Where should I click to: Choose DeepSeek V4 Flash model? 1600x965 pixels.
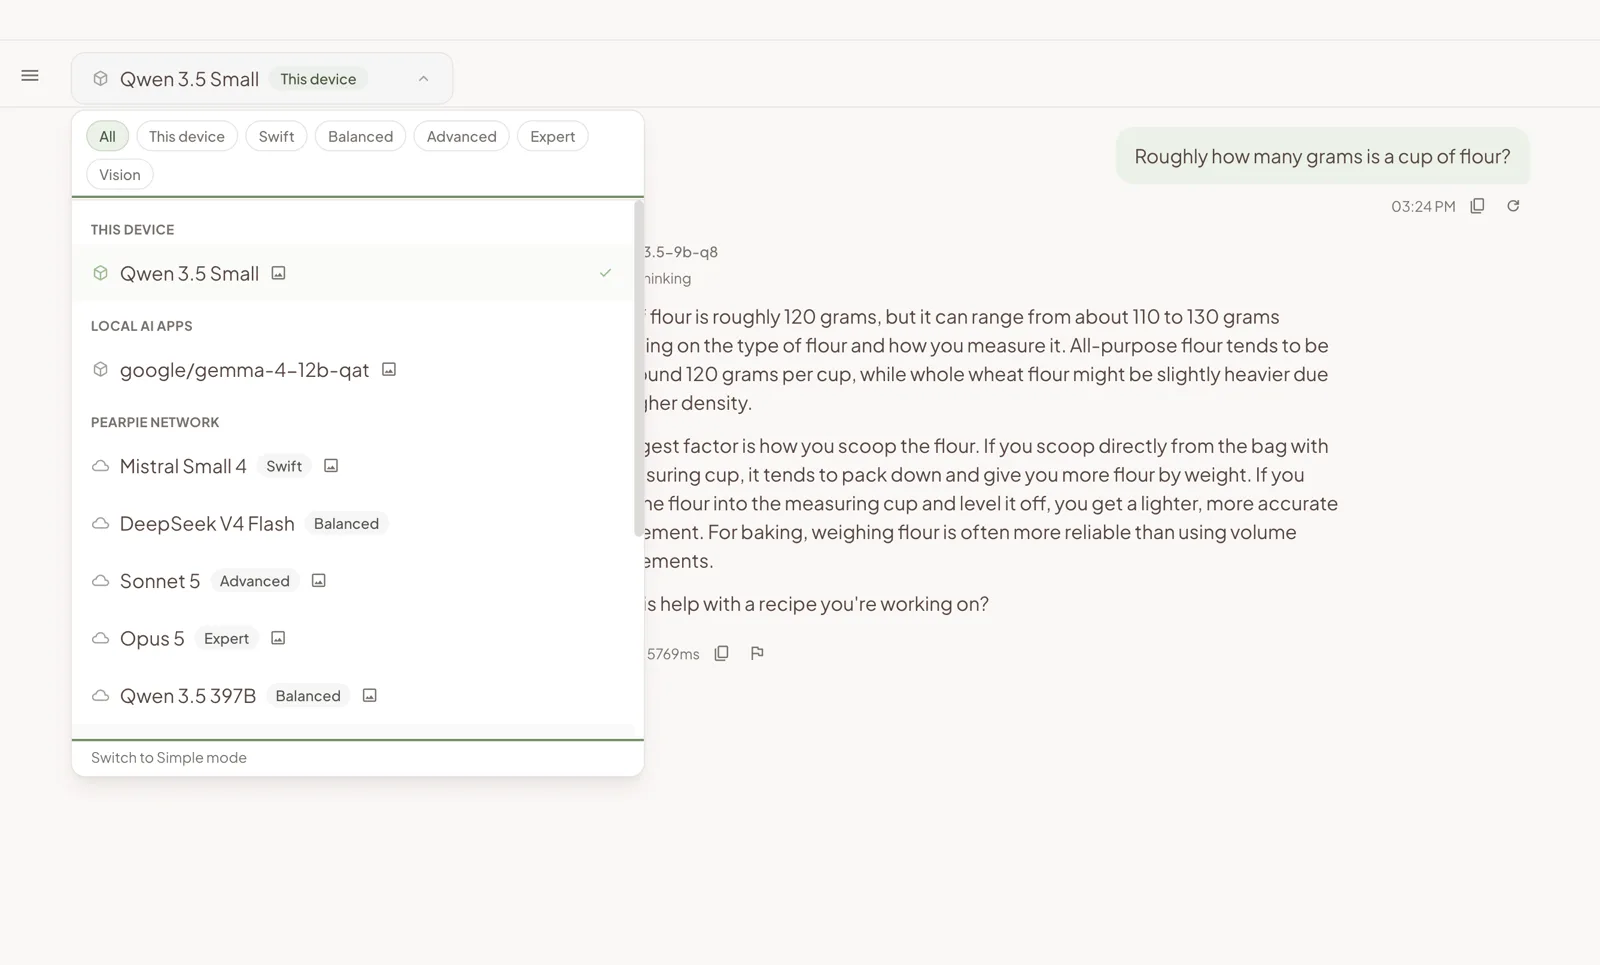click(353, 524)
